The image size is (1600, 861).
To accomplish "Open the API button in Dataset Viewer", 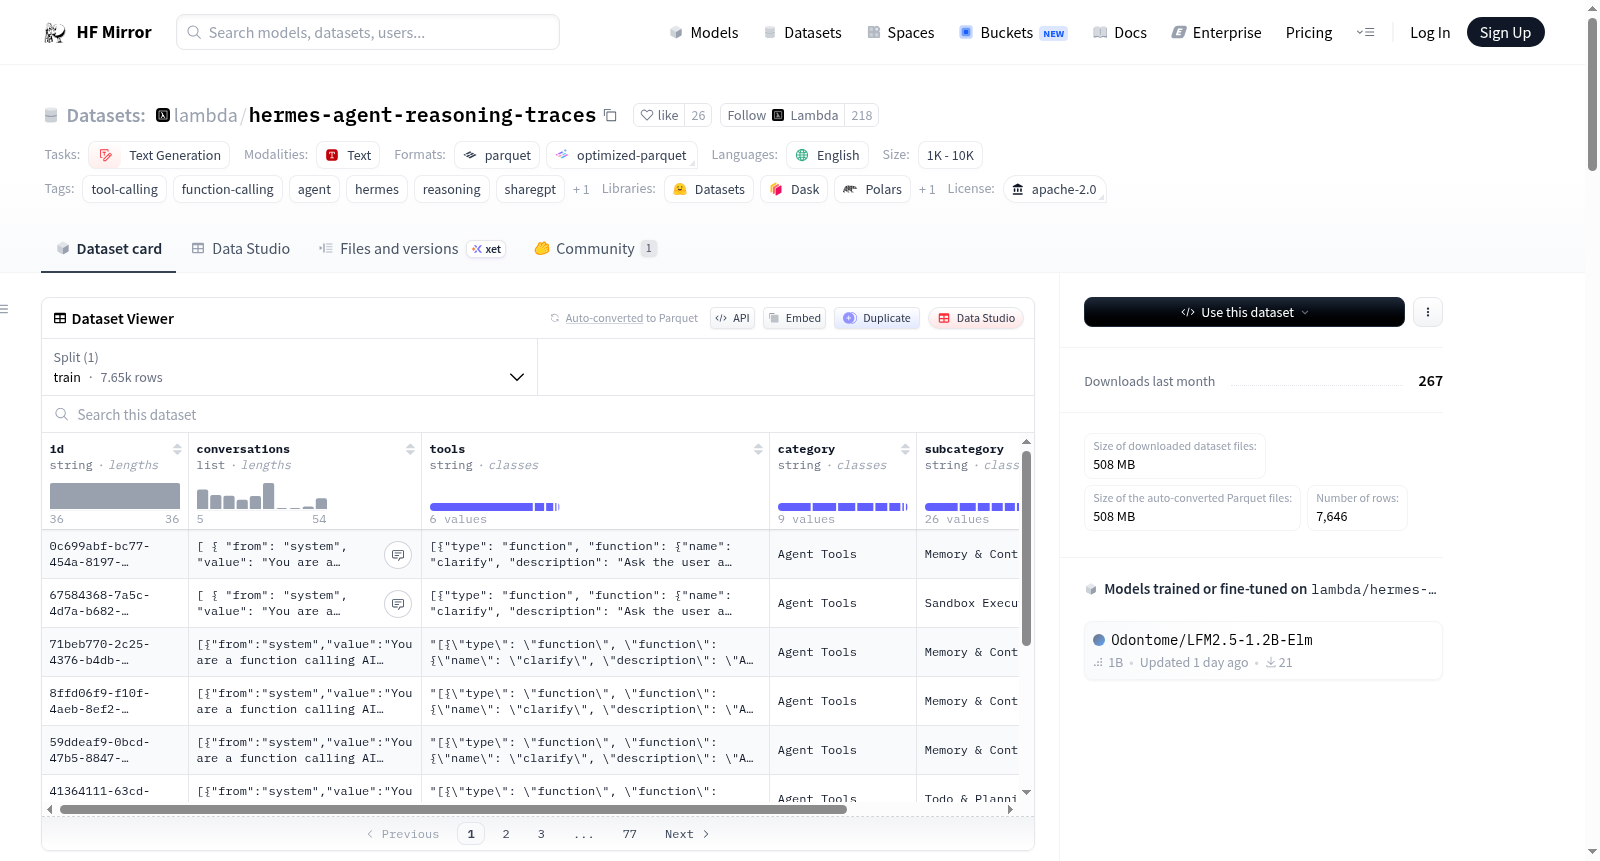I will coord(732,318).
